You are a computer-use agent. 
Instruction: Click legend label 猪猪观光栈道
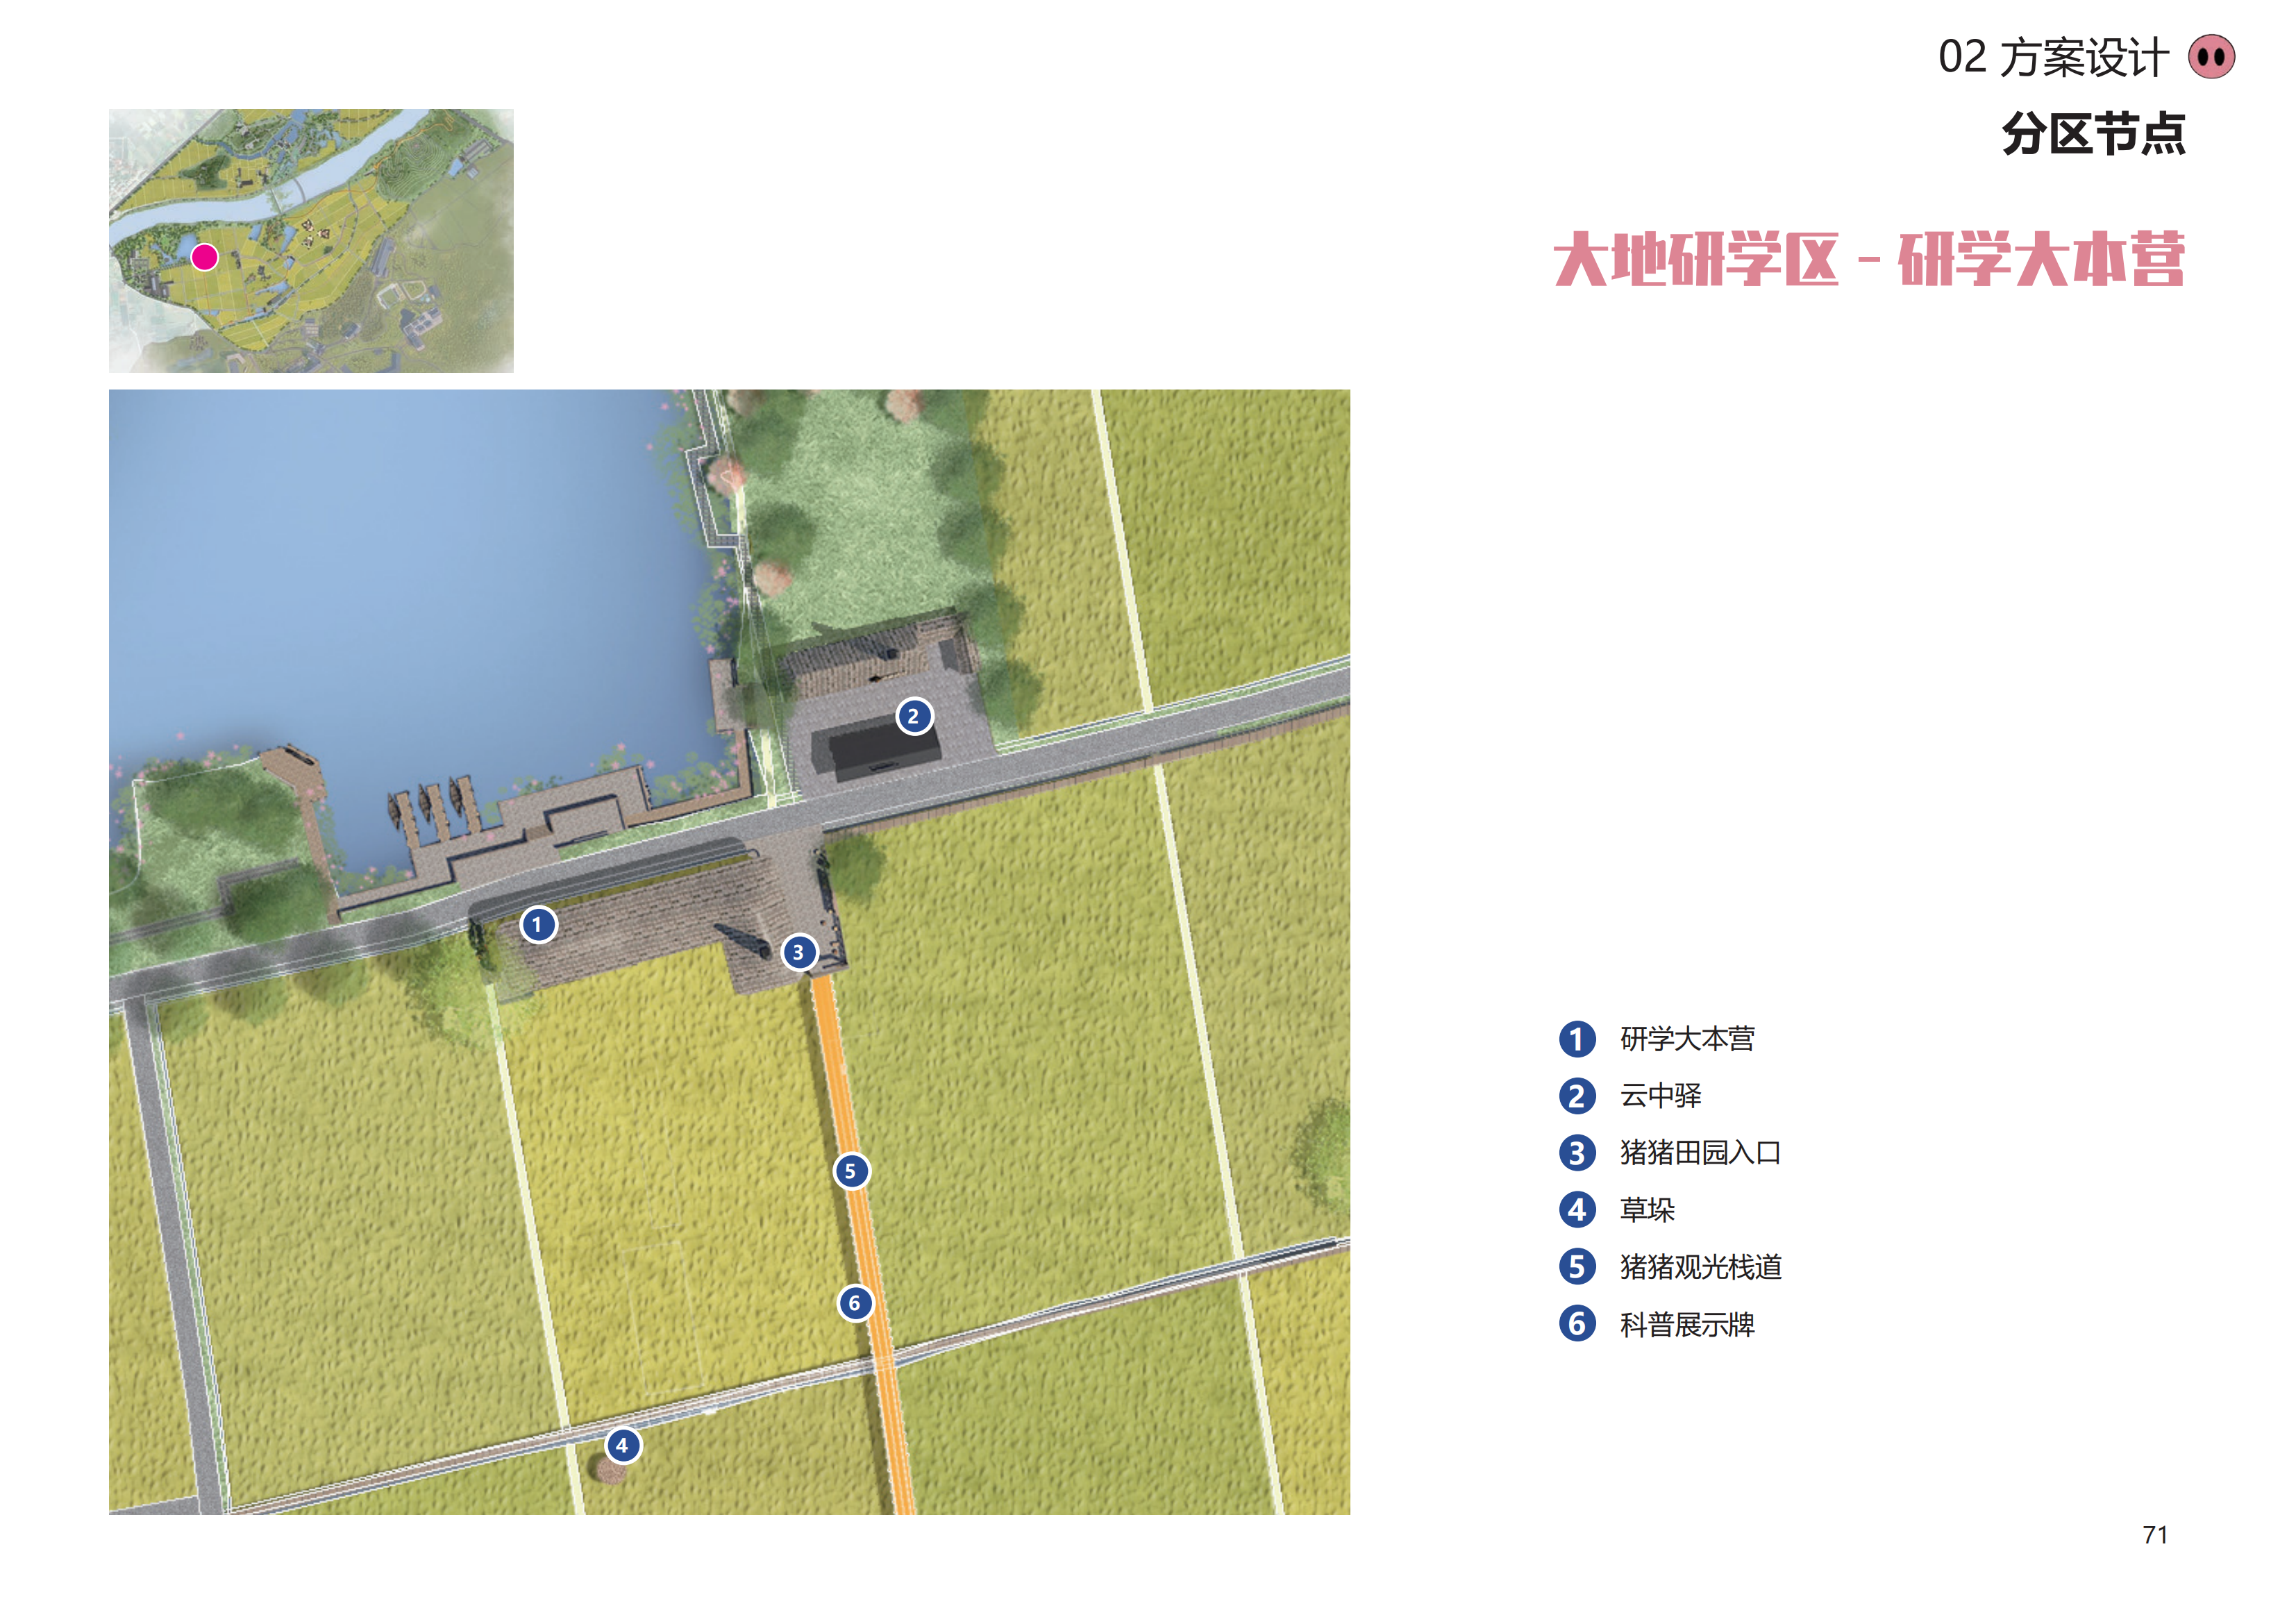tap(1700, 1267)
